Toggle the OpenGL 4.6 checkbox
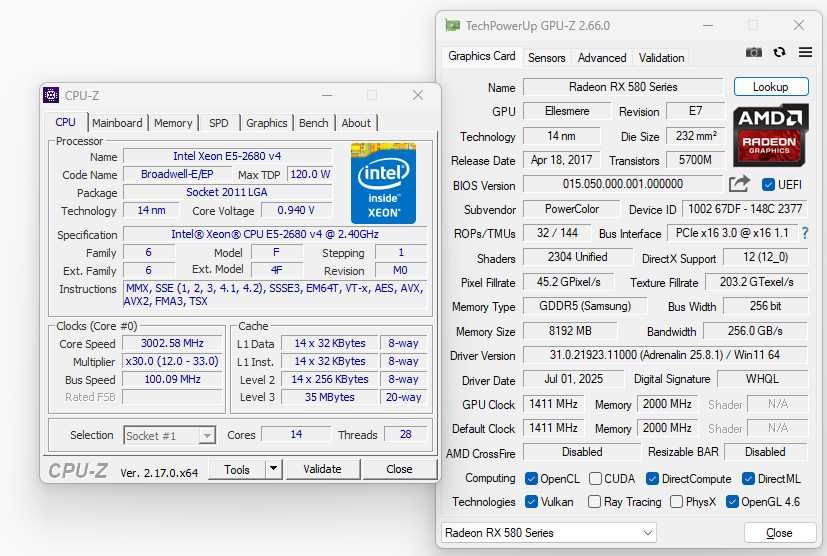This screenshot has width=827, height=556. [732, 502]
